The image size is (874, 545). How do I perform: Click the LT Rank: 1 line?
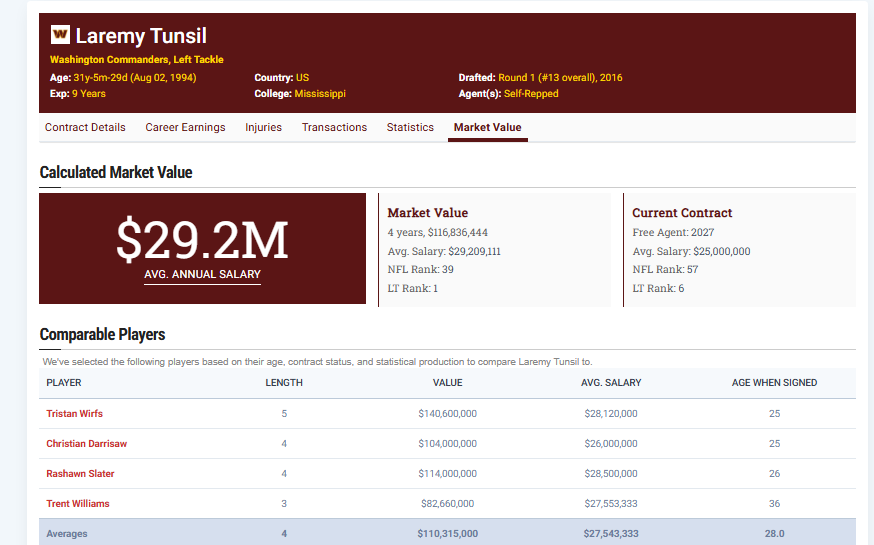point(413,289)
